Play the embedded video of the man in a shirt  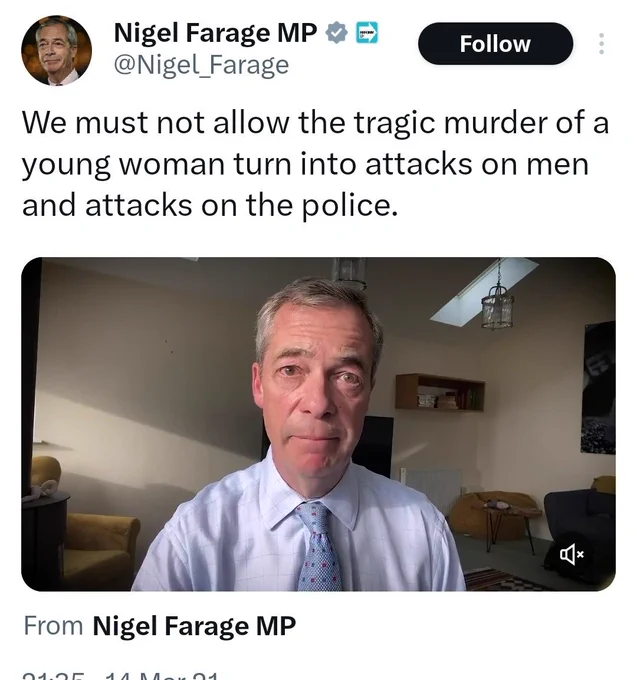click(318, 424)
